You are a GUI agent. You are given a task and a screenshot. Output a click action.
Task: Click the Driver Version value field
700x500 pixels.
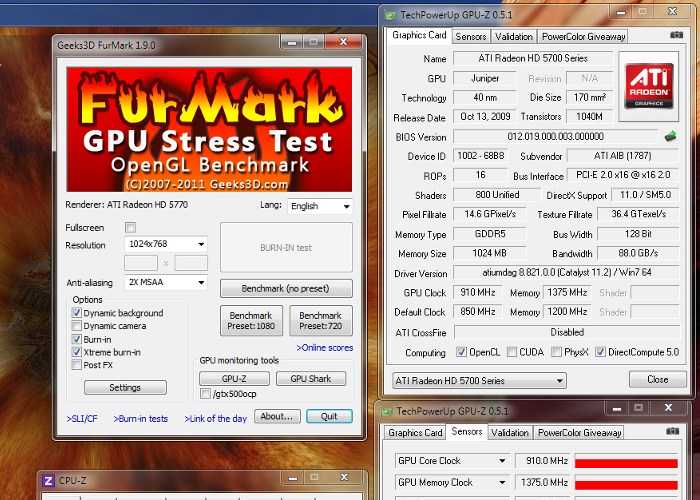[566, 272]
